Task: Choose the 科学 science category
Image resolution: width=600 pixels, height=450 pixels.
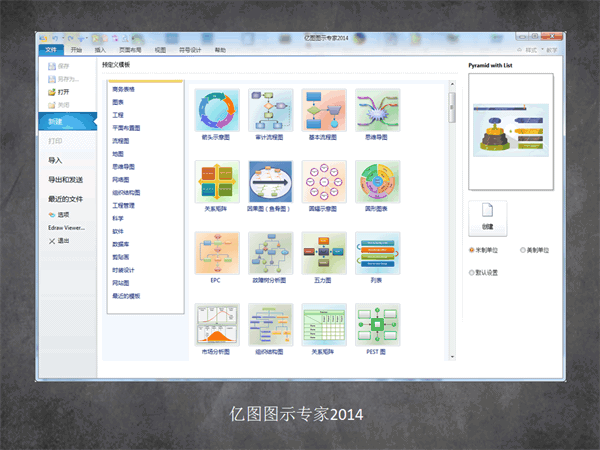Action: pos(118,218)
